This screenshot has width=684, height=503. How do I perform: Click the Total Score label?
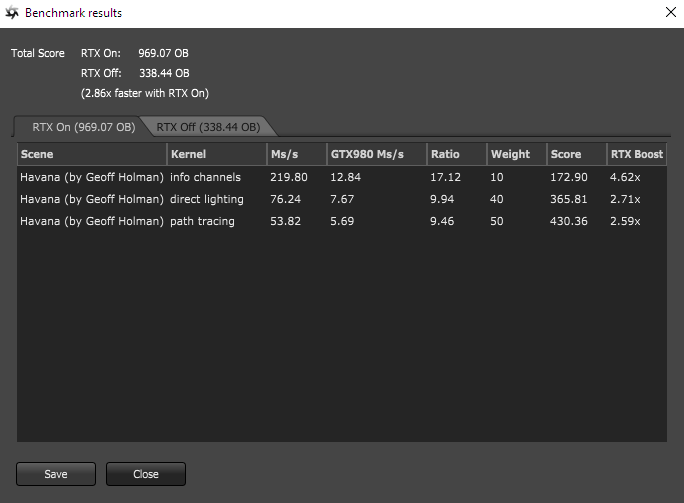tap(38, 53)
